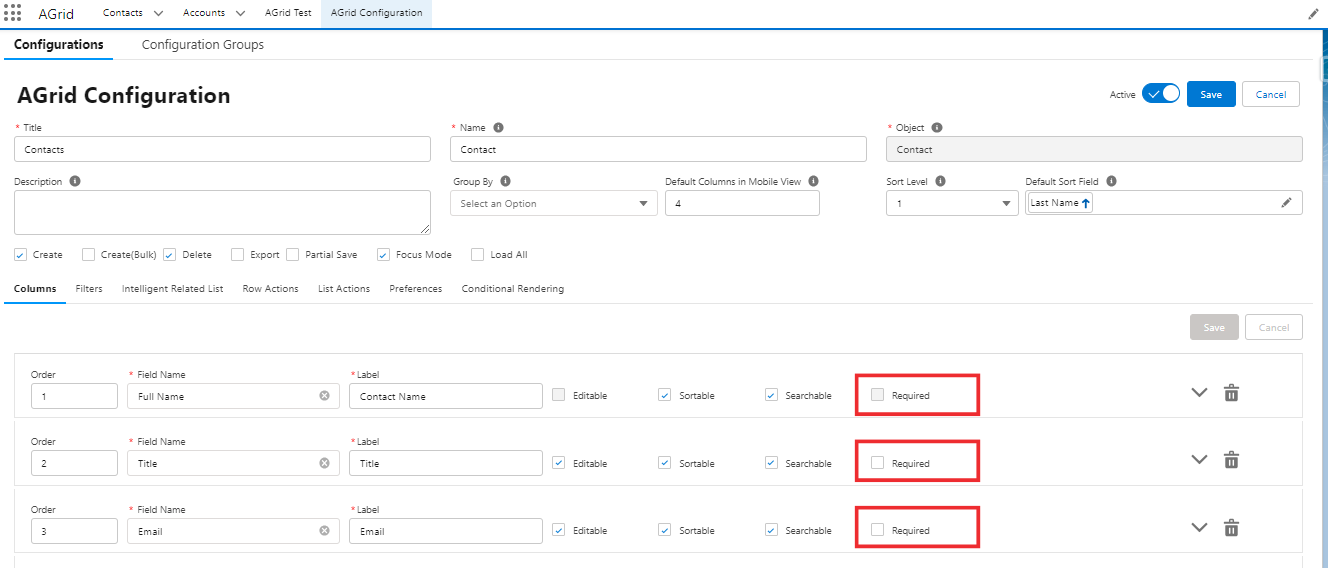Click the Order input for the Email row
The image size is (1328, 568).
[x=74, y=531]
